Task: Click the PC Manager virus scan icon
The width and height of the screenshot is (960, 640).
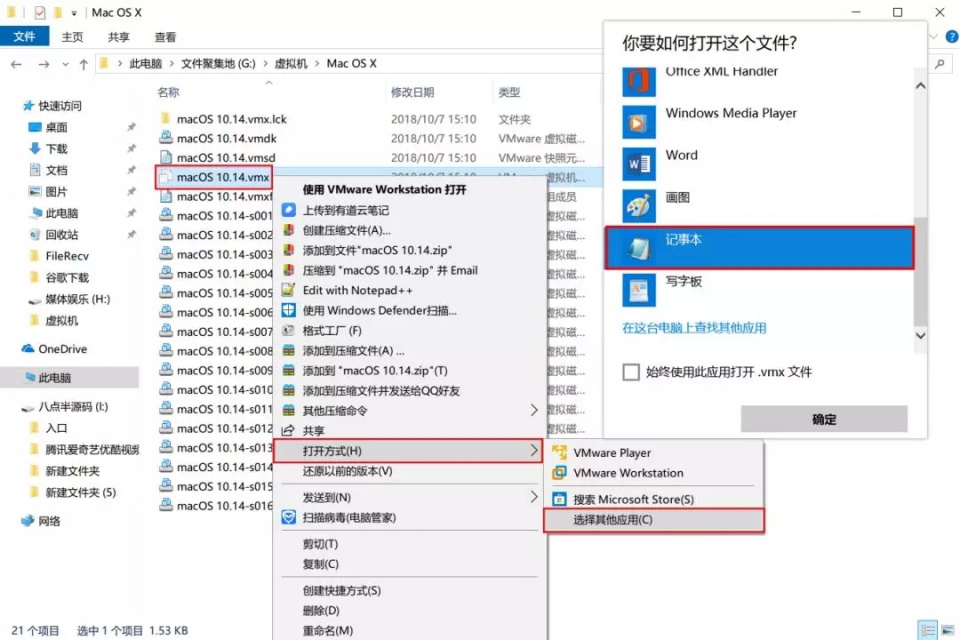Action: pos(288,518)
